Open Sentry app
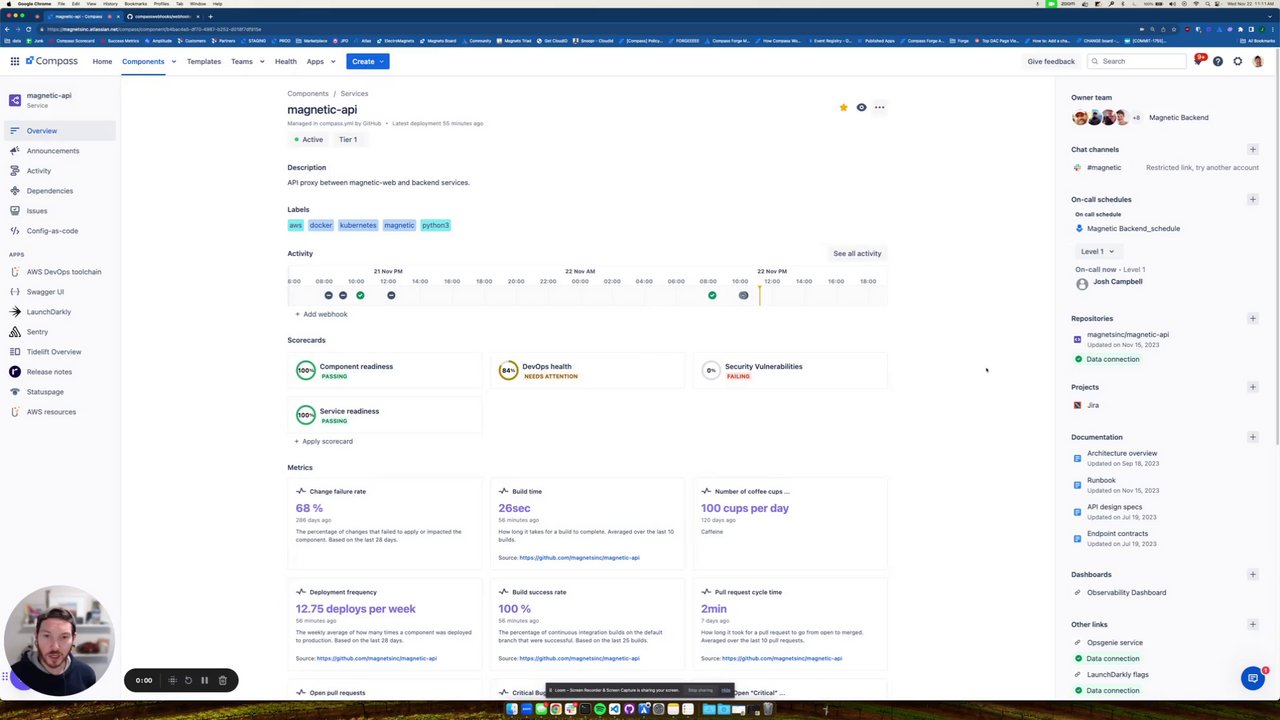 [x=37, y=332]
